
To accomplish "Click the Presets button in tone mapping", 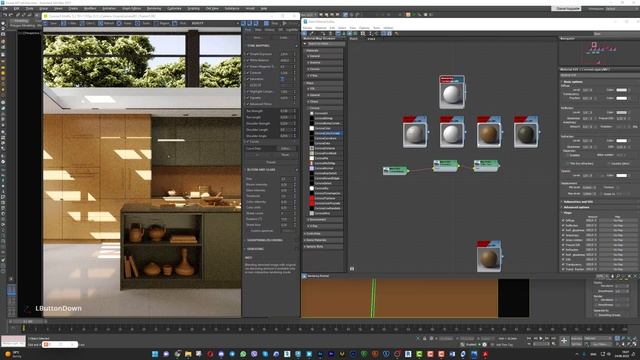I will (271, 162).
